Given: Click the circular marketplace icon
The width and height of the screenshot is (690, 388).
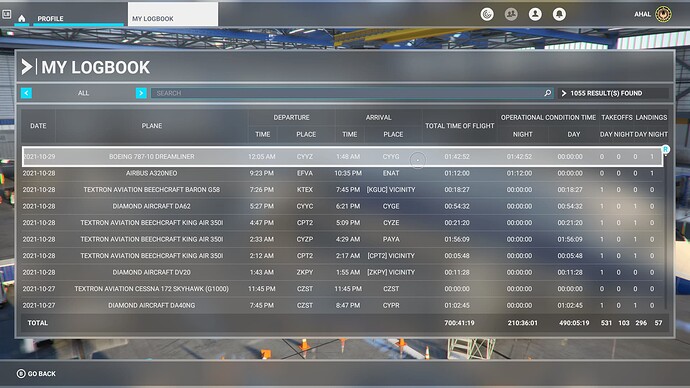Looking at the screenshot, I should [x=487, y=15].
